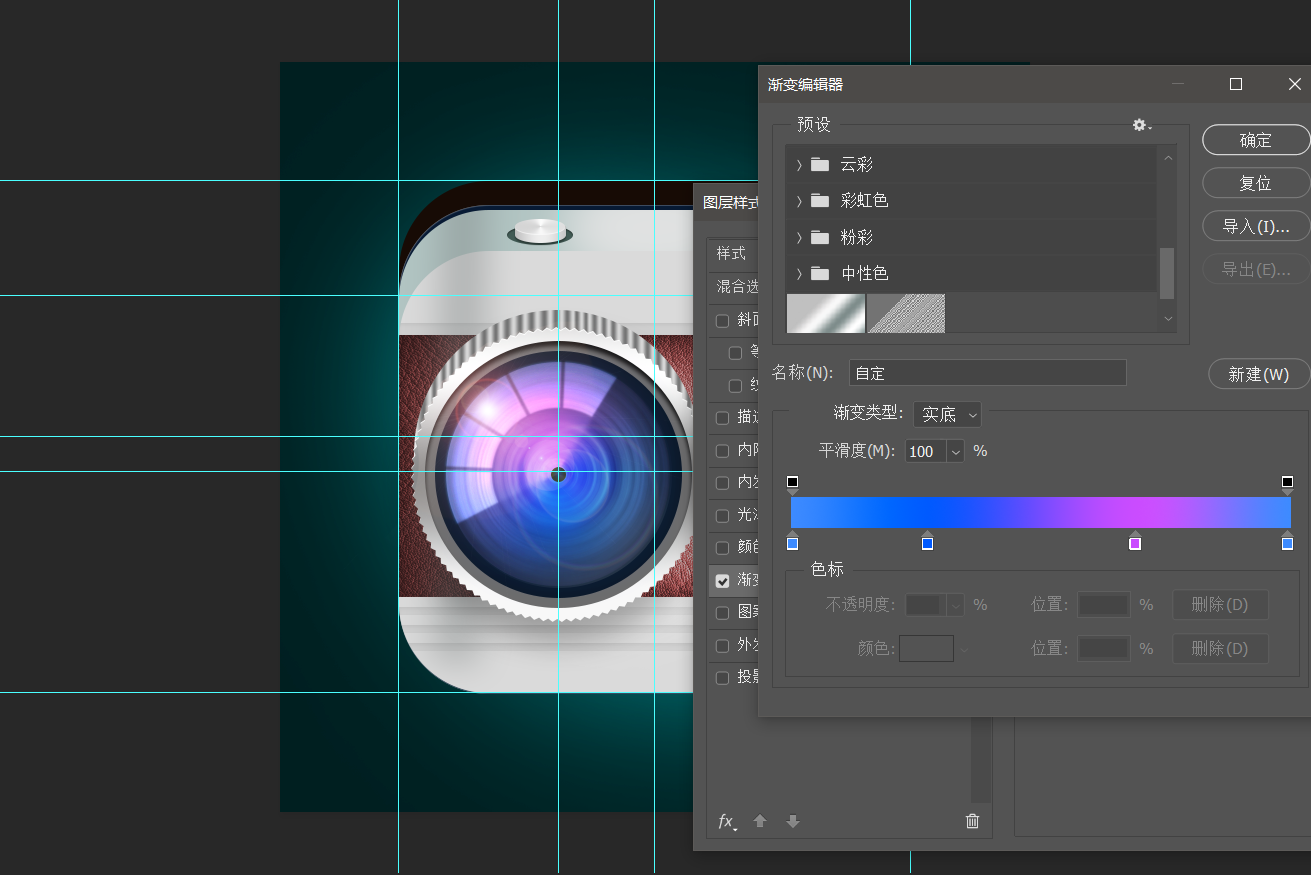Select the 样式 styles header item

point(731,253)
